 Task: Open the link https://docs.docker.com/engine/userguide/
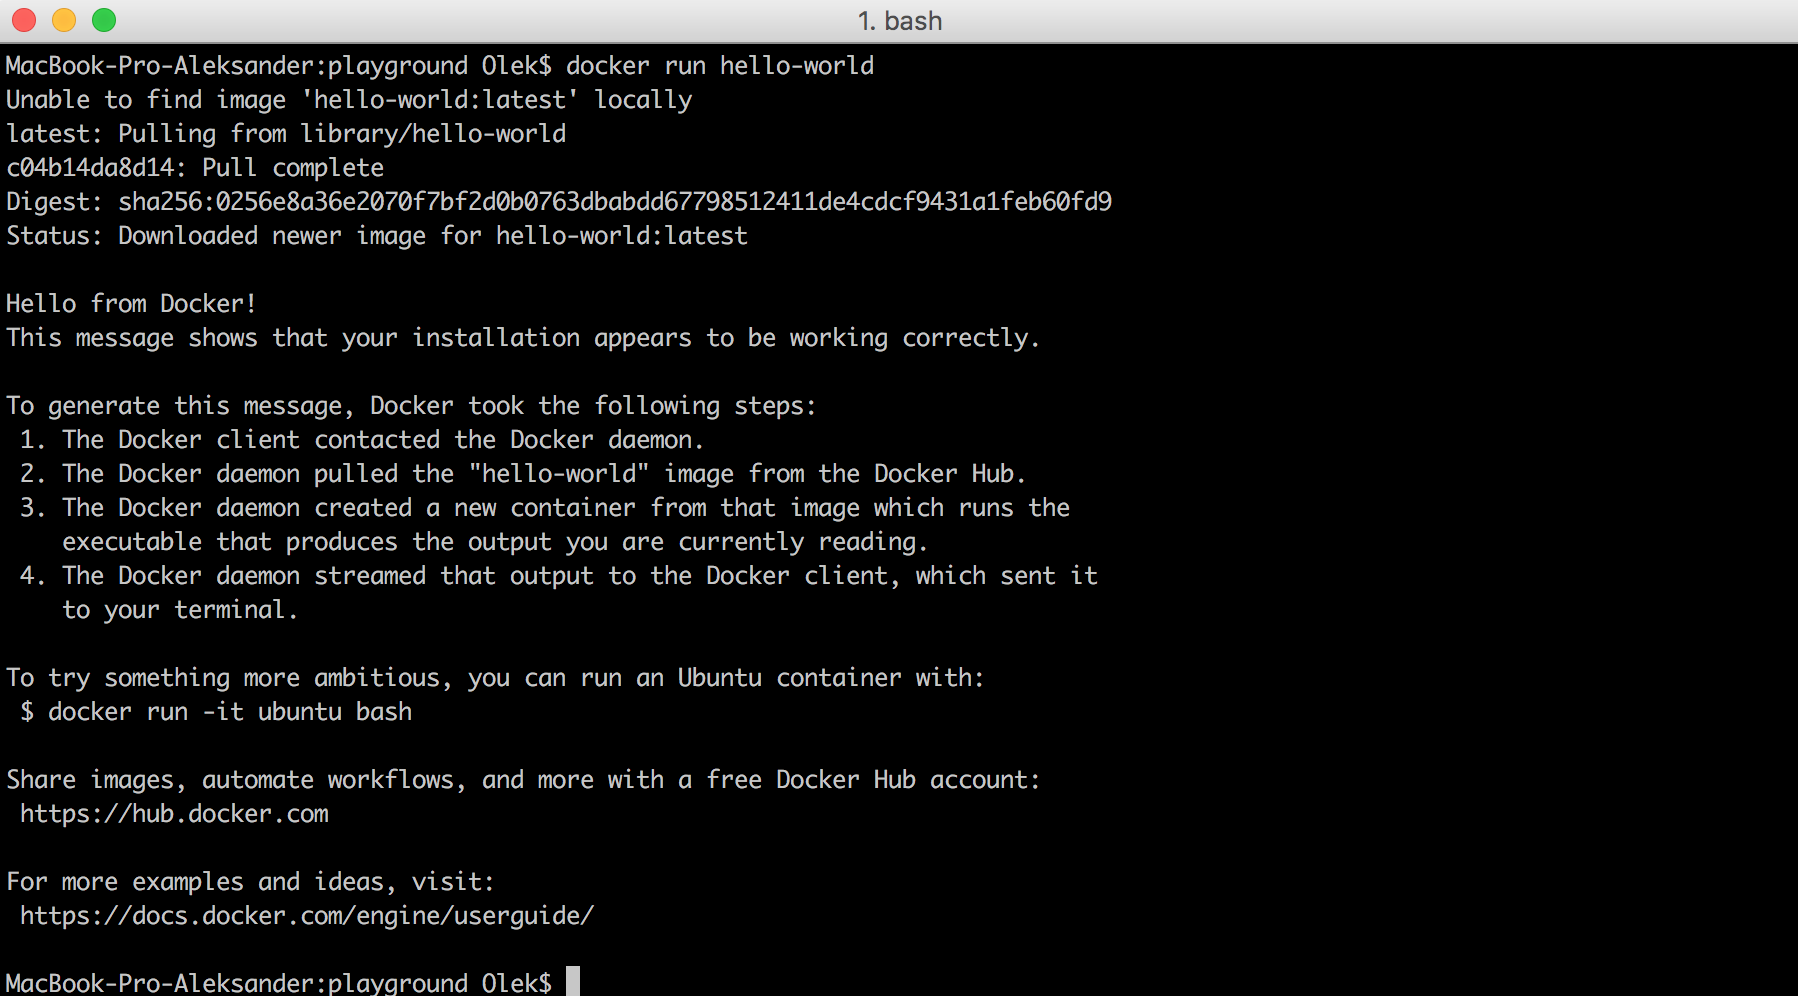pyautogui.click(x=306, y=915)
